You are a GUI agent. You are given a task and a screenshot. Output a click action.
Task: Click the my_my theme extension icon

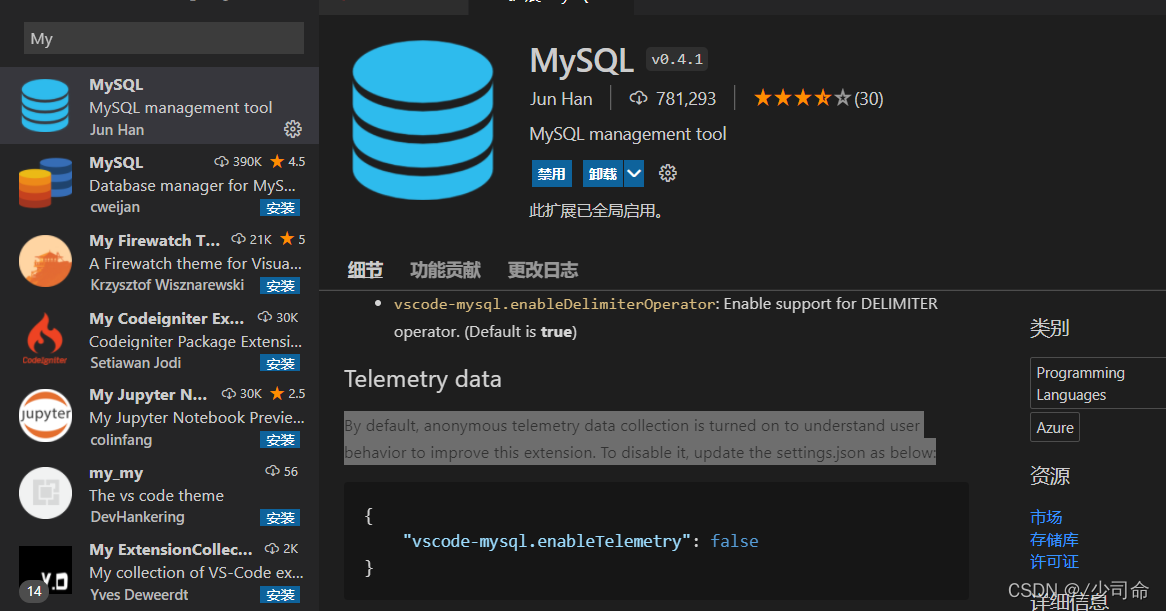point(46,493)
